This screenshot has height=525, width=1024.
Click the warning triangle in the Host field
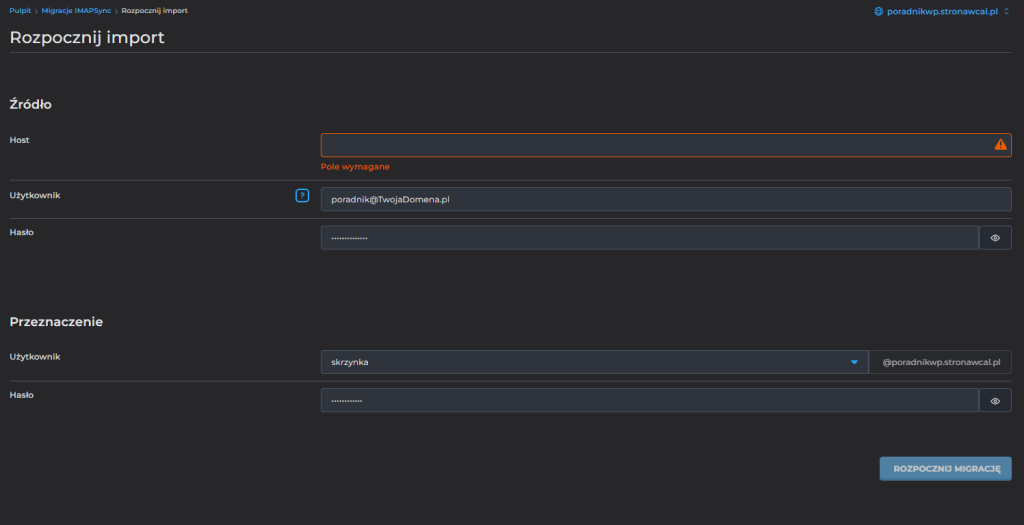(x=1000, y=145)
